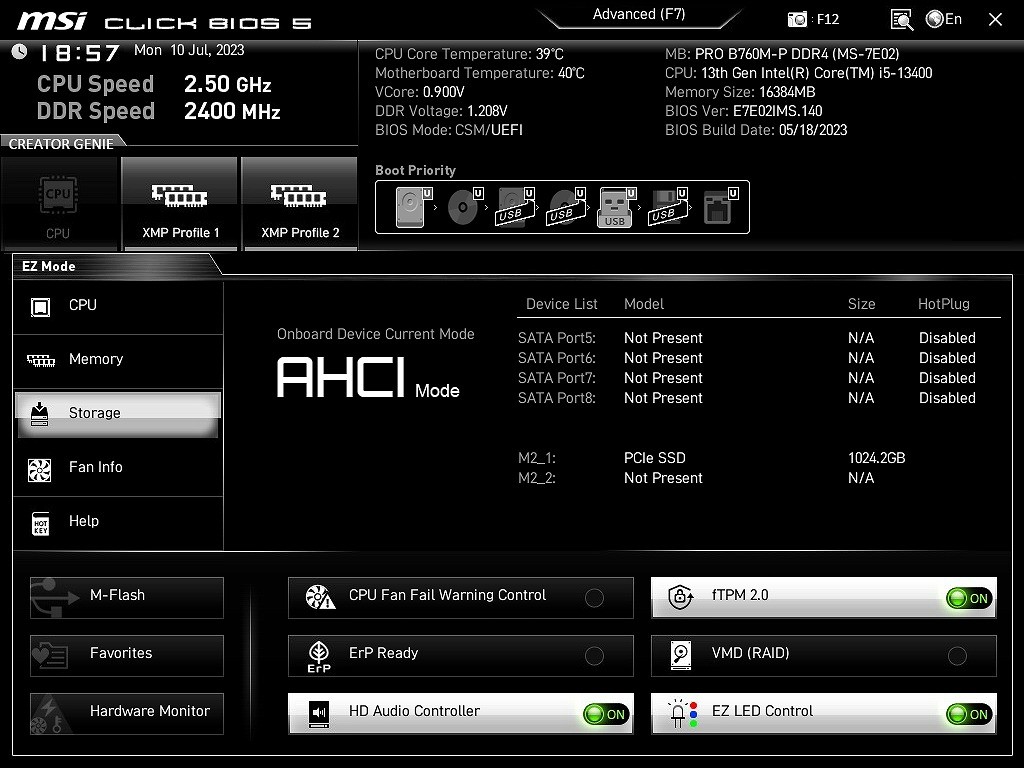
Task: Enable XMP Profile 1
Action: tap(180, 204)
